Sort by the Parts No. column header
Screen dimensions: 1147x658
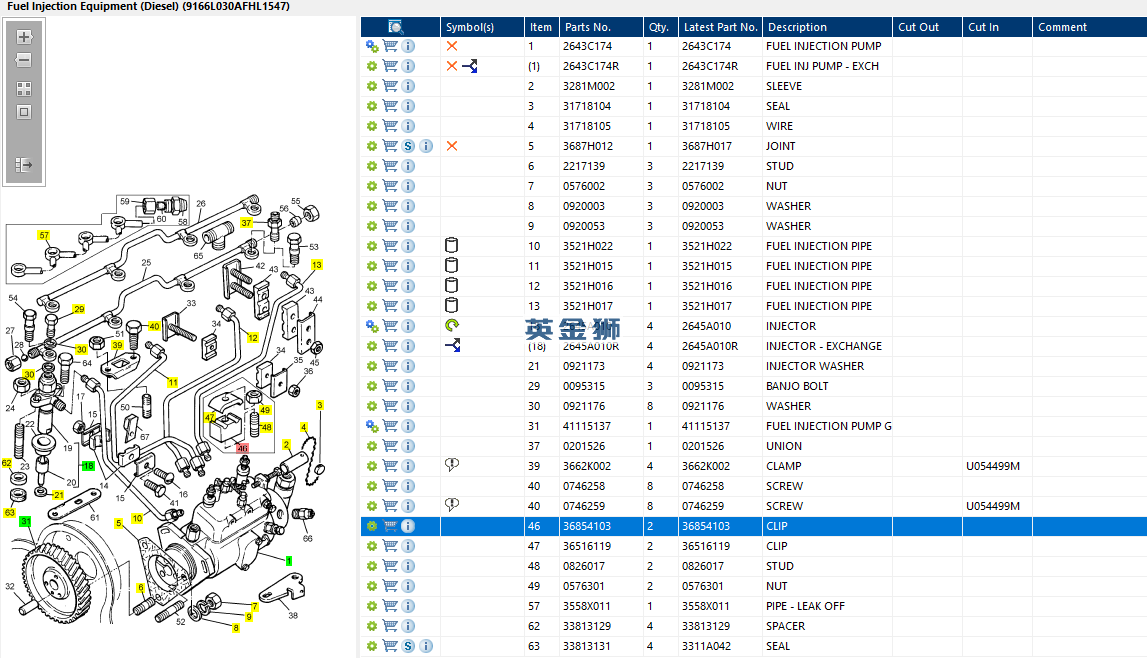[601, 27]
